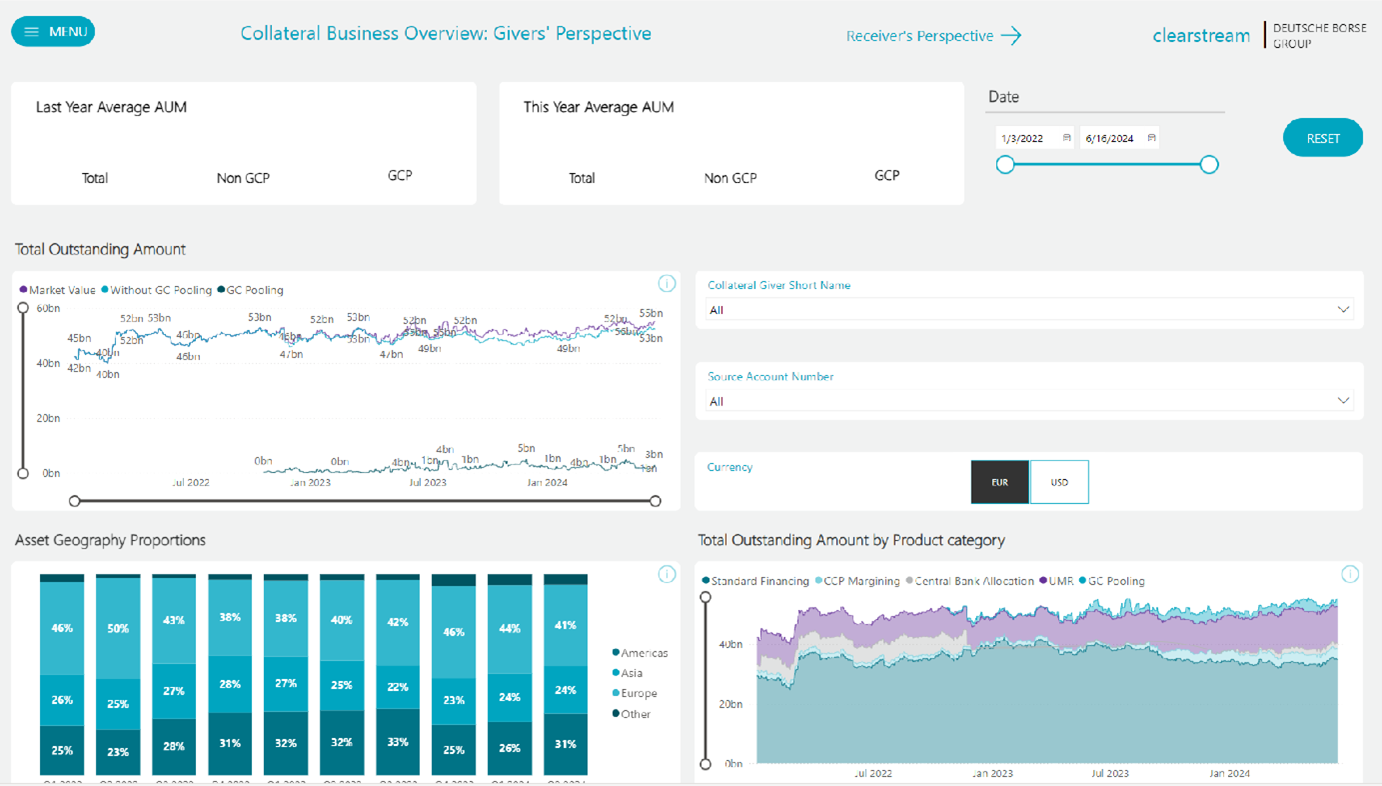Viewport: 1382px width, 786px height.
Task: Open the Receiver's Perspective page
Action: click(x=919, y=36)
